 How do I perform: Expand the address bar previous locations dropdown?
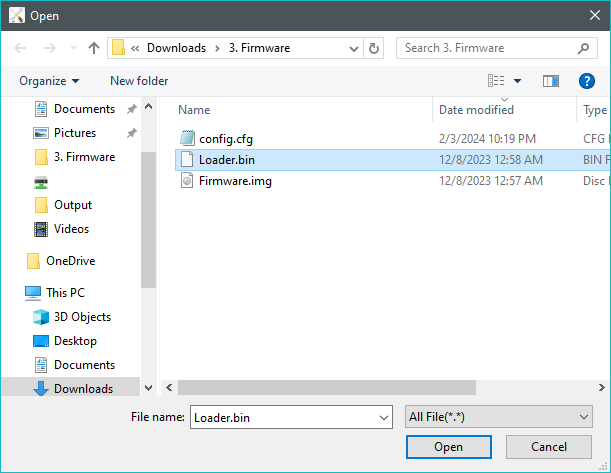(x=354, y=48)
